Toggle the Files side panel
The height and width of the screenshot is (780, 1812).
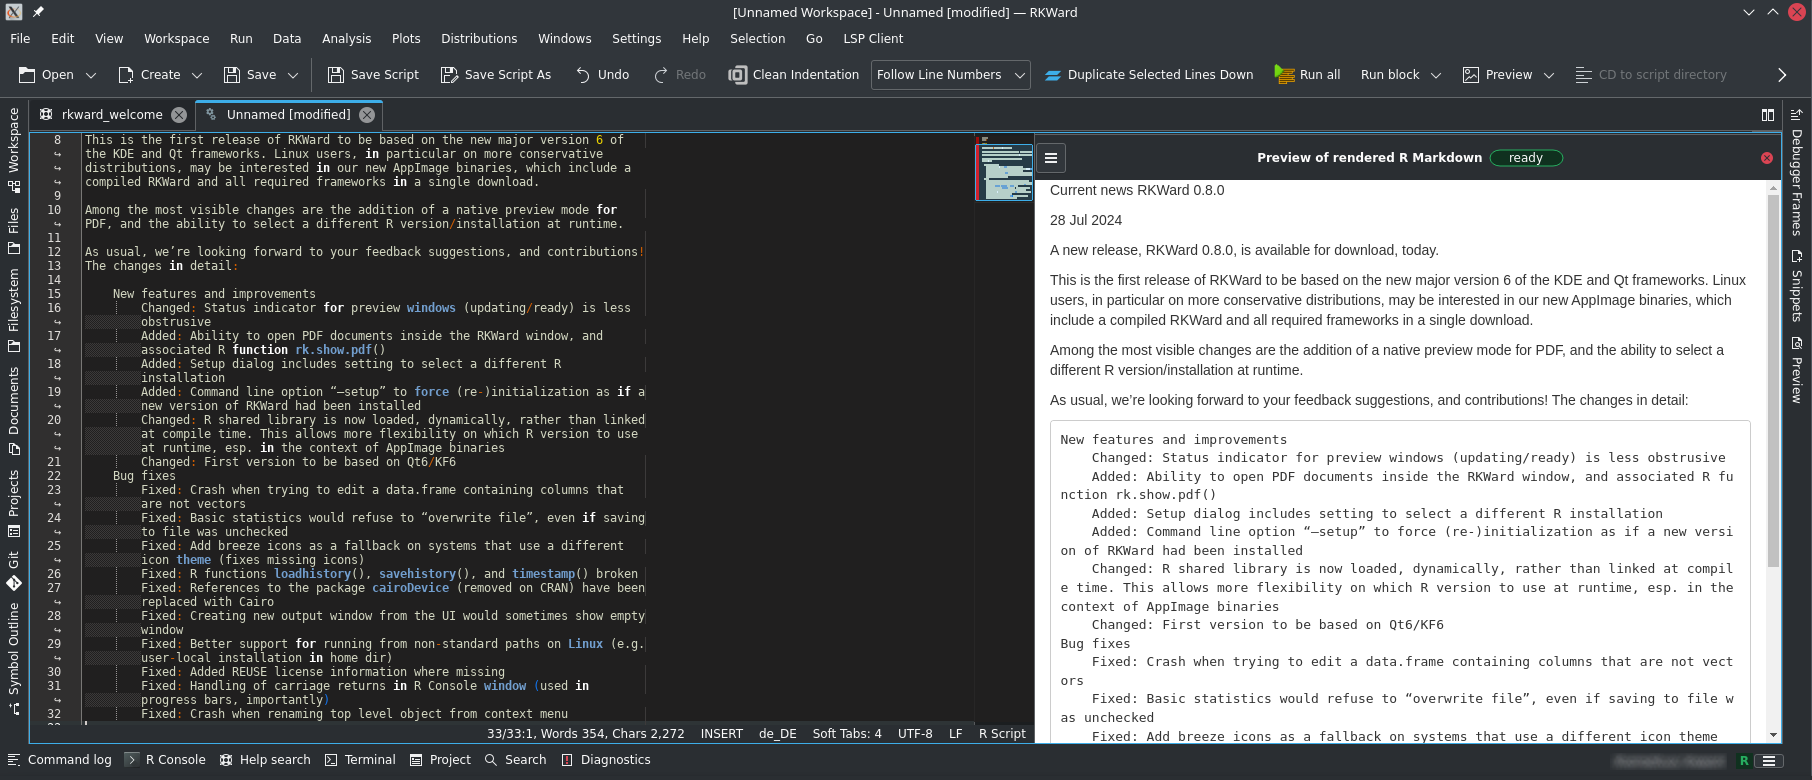14,231
